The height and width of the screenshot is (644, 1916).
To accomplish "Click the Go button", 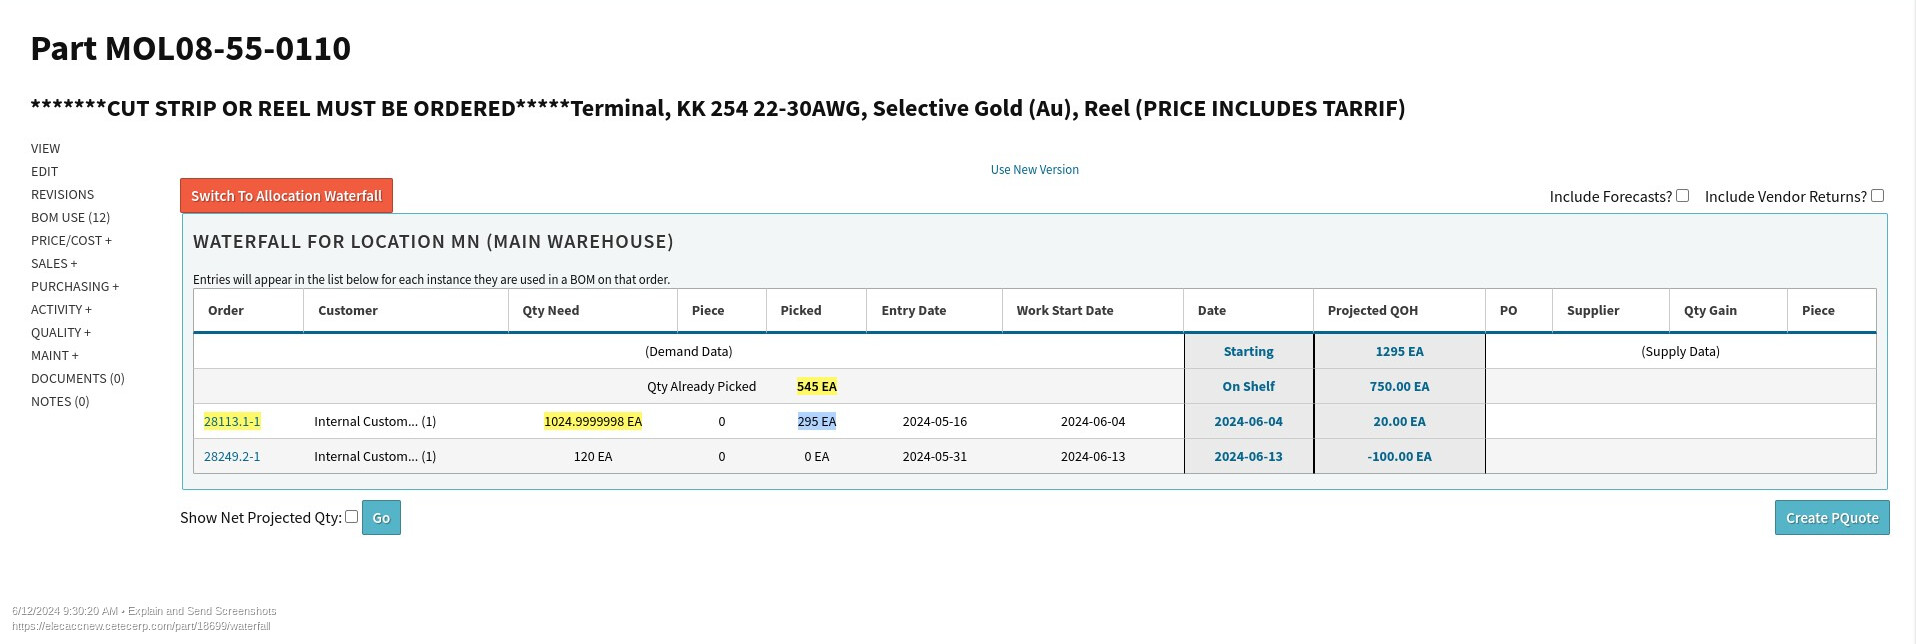I will 381,518.
